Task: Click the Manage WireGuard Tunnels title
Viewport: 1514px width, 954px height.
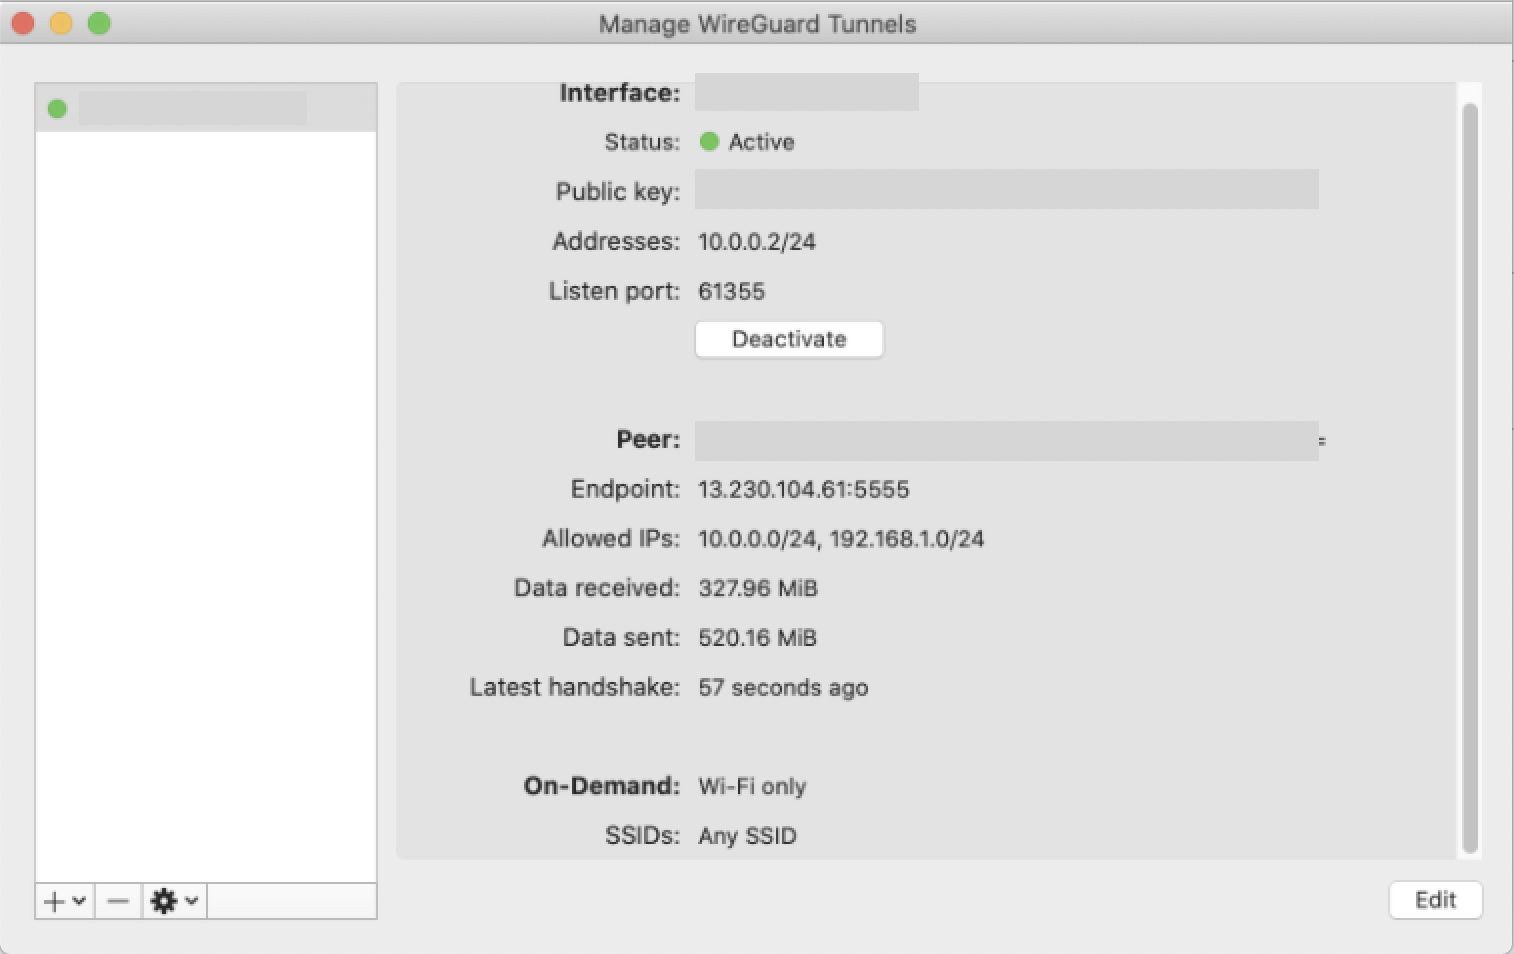Action: click(x=757, y=24)
